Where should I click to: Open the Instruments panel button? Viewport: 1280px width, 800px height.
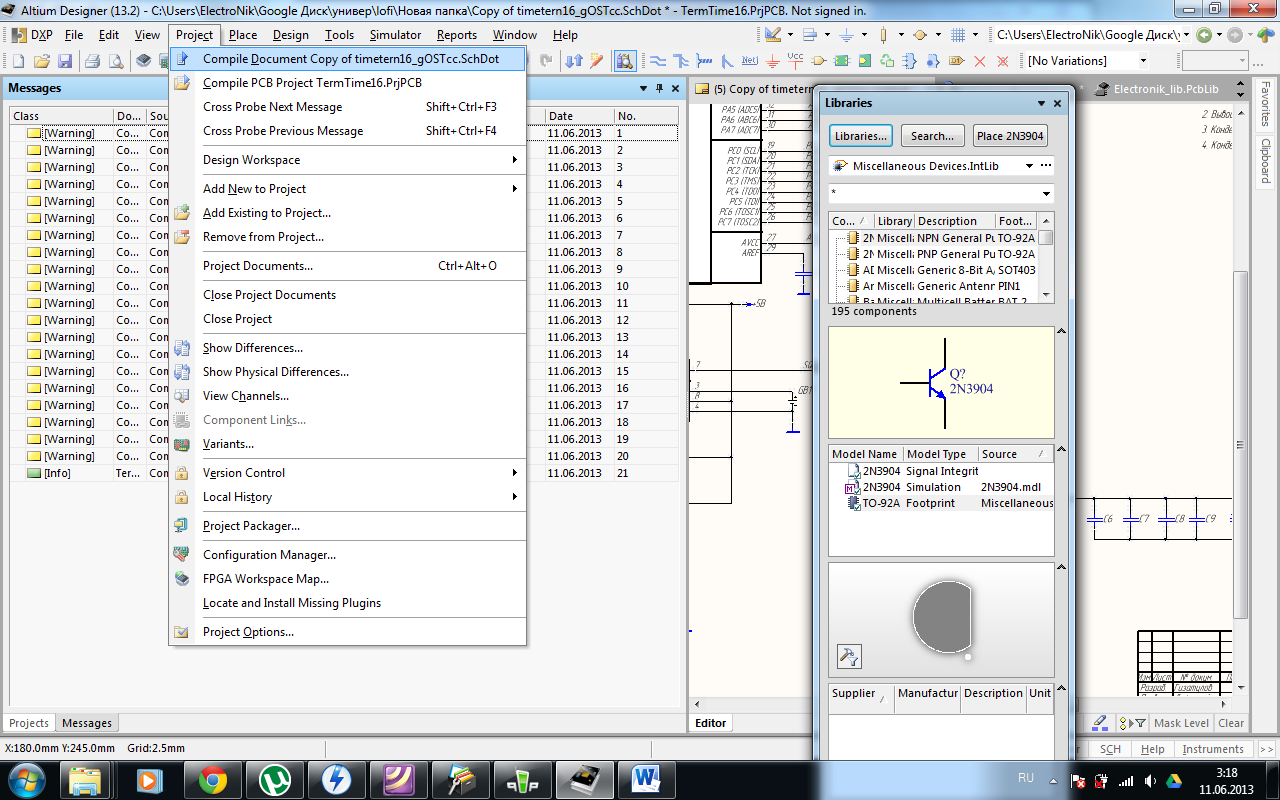point(1213,749)
